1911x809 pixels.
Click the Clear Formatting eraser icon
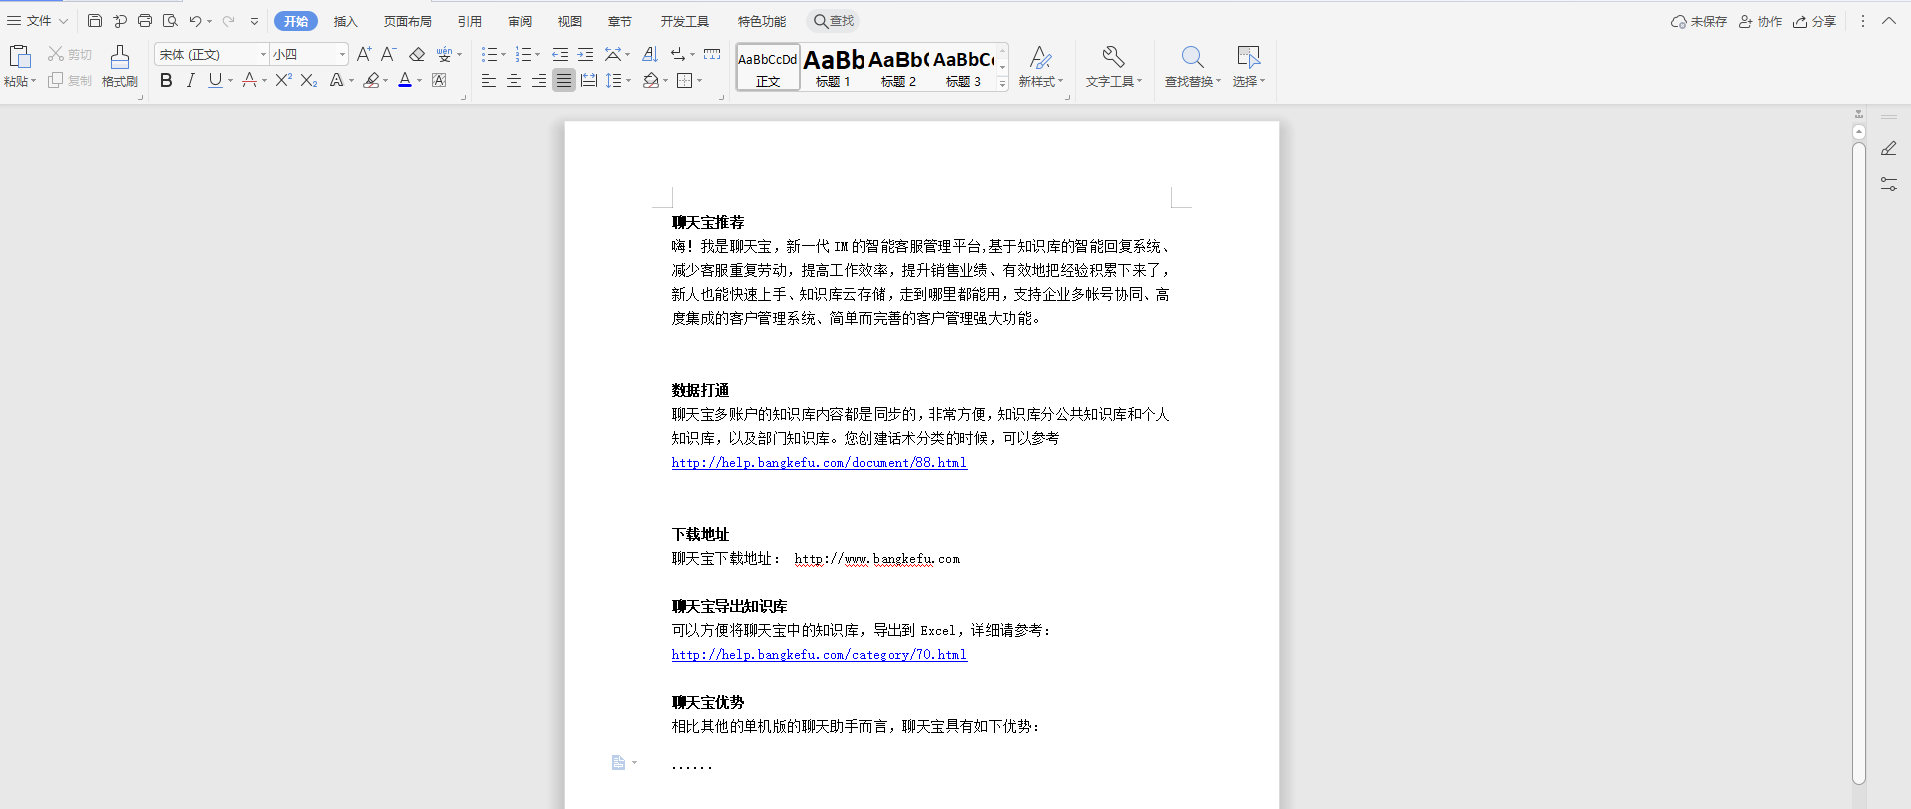417,54
